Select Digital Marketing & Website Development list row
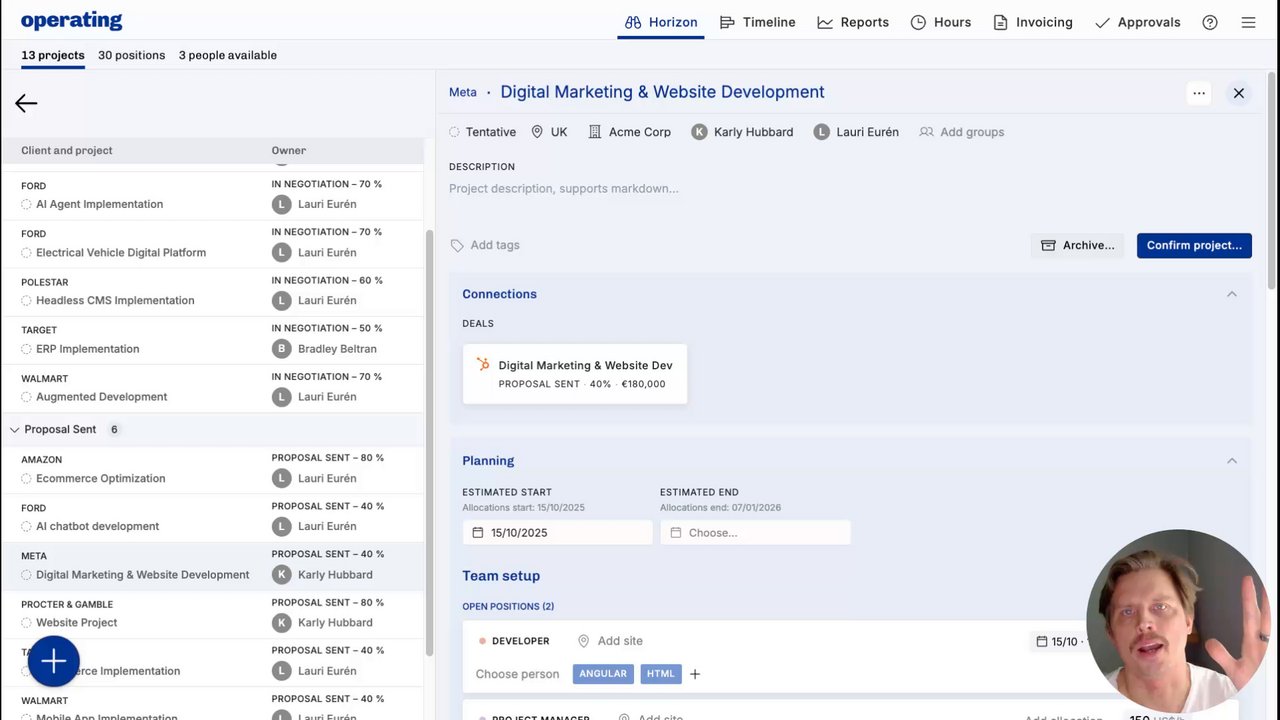Image resolution: width=1280 pixels, height=720 pixels. 212,566
